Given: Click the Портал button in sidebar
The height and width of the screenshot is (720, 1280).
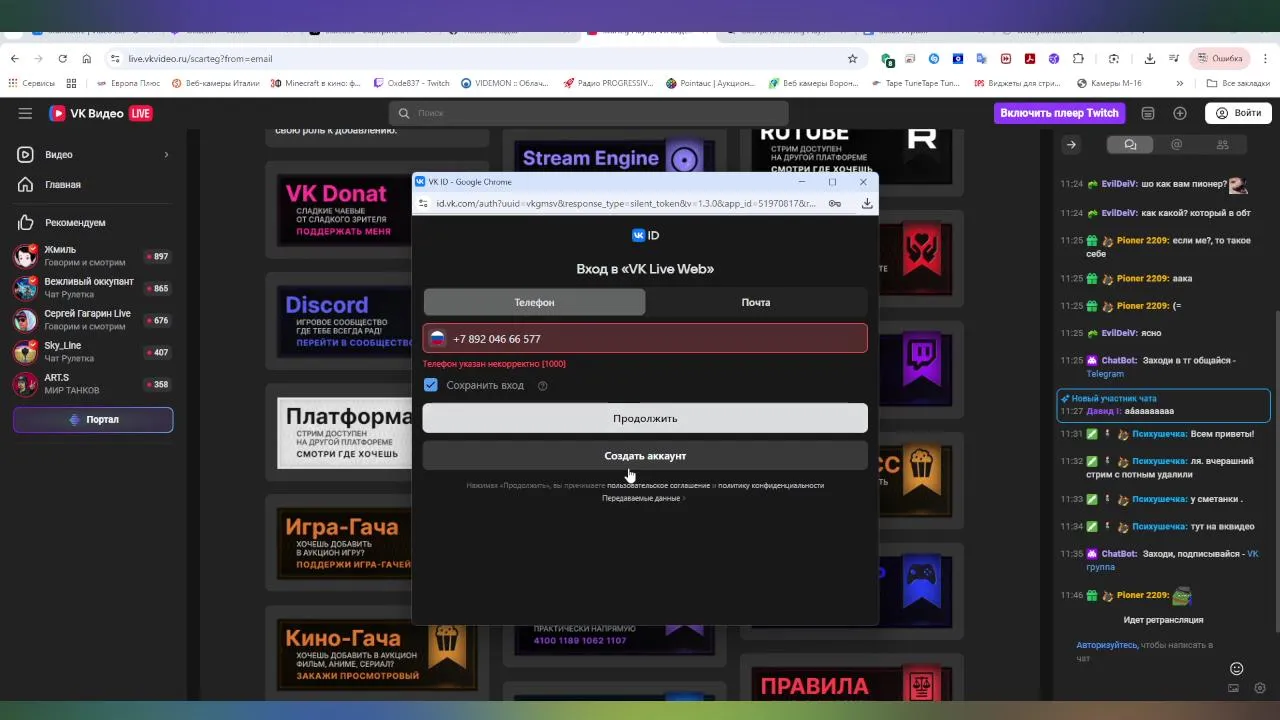Looking at the screenshot, I should pyautogui.click(x=93, y=420).
